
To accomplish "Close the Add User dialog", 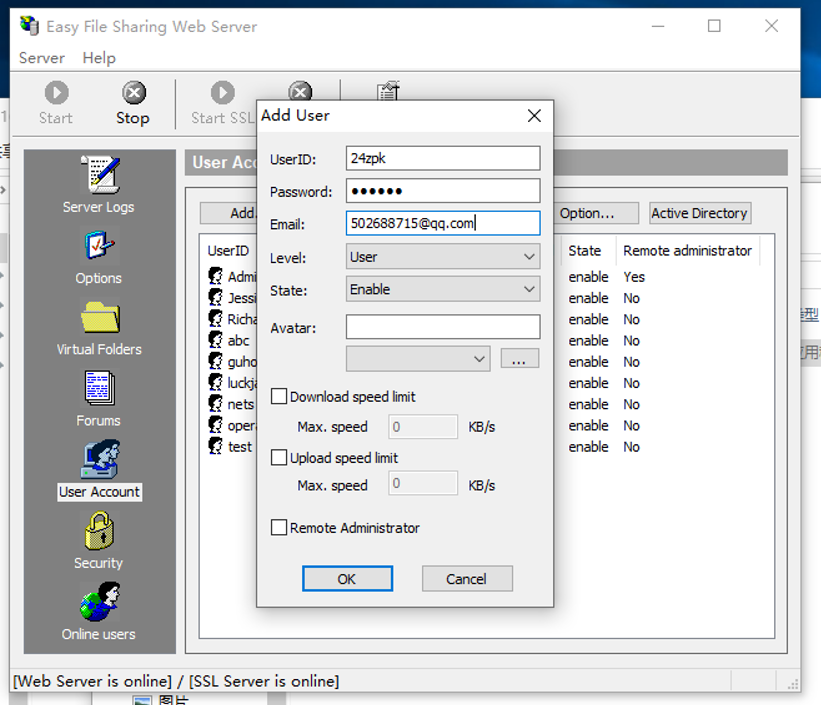I will [x=534, y=116].
